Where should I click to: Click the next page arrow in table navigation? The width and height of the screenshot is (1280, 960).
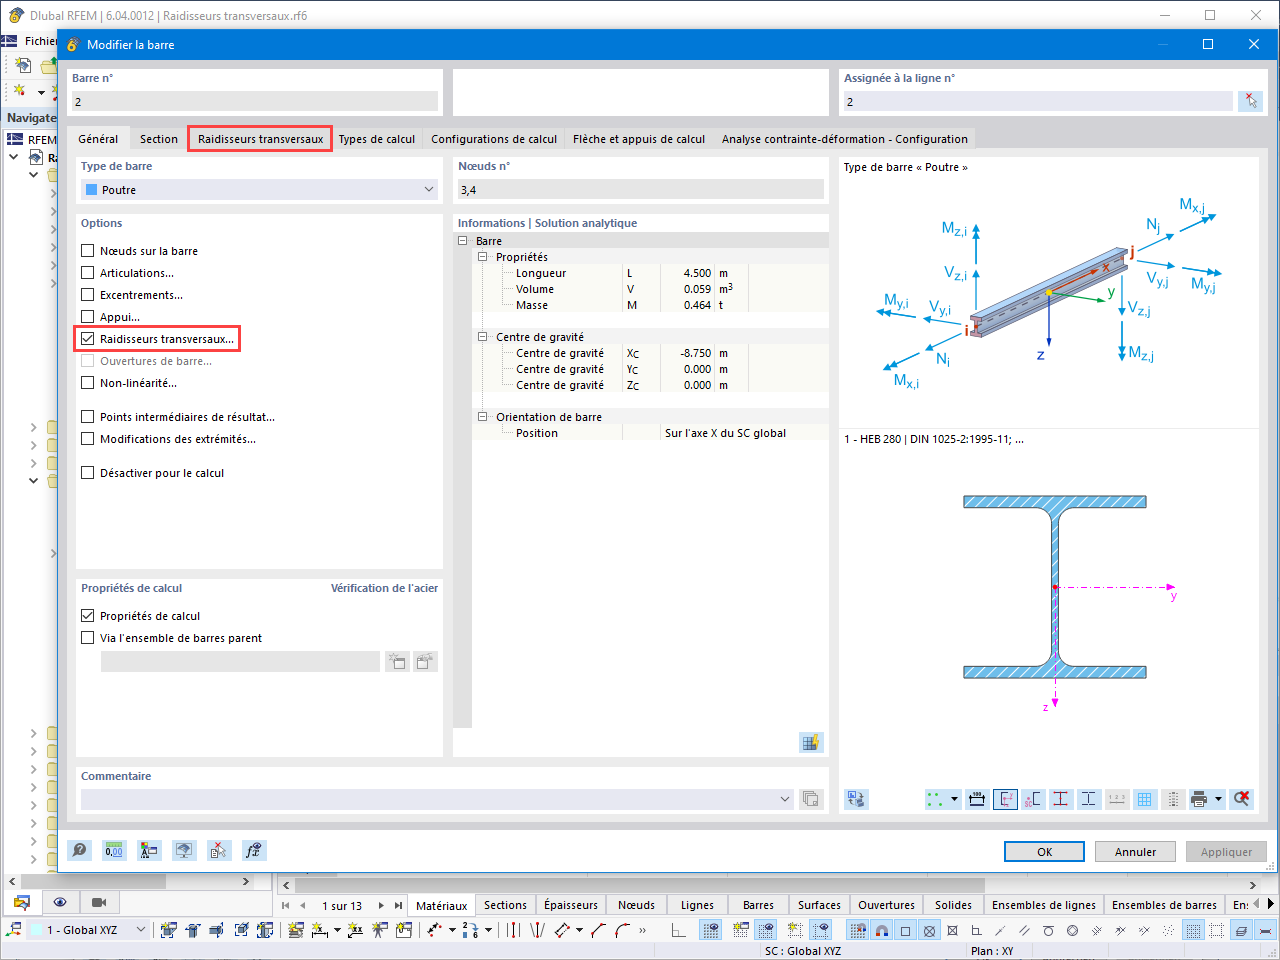pos(381,905)
